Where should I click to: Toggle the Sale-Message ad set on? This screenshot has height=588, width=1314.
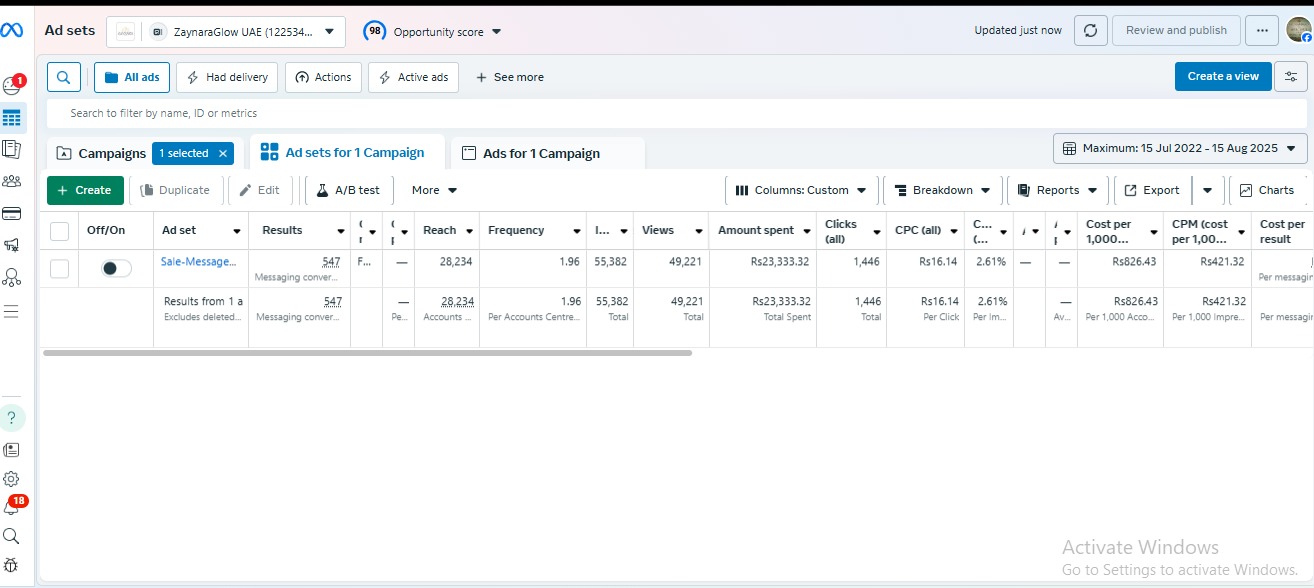pos(116,268)
